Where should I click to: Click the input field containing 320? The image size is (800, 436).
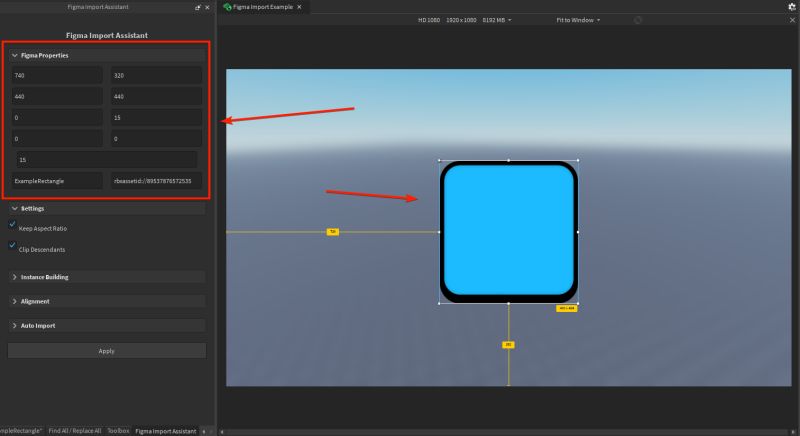[x=156, y=75]
